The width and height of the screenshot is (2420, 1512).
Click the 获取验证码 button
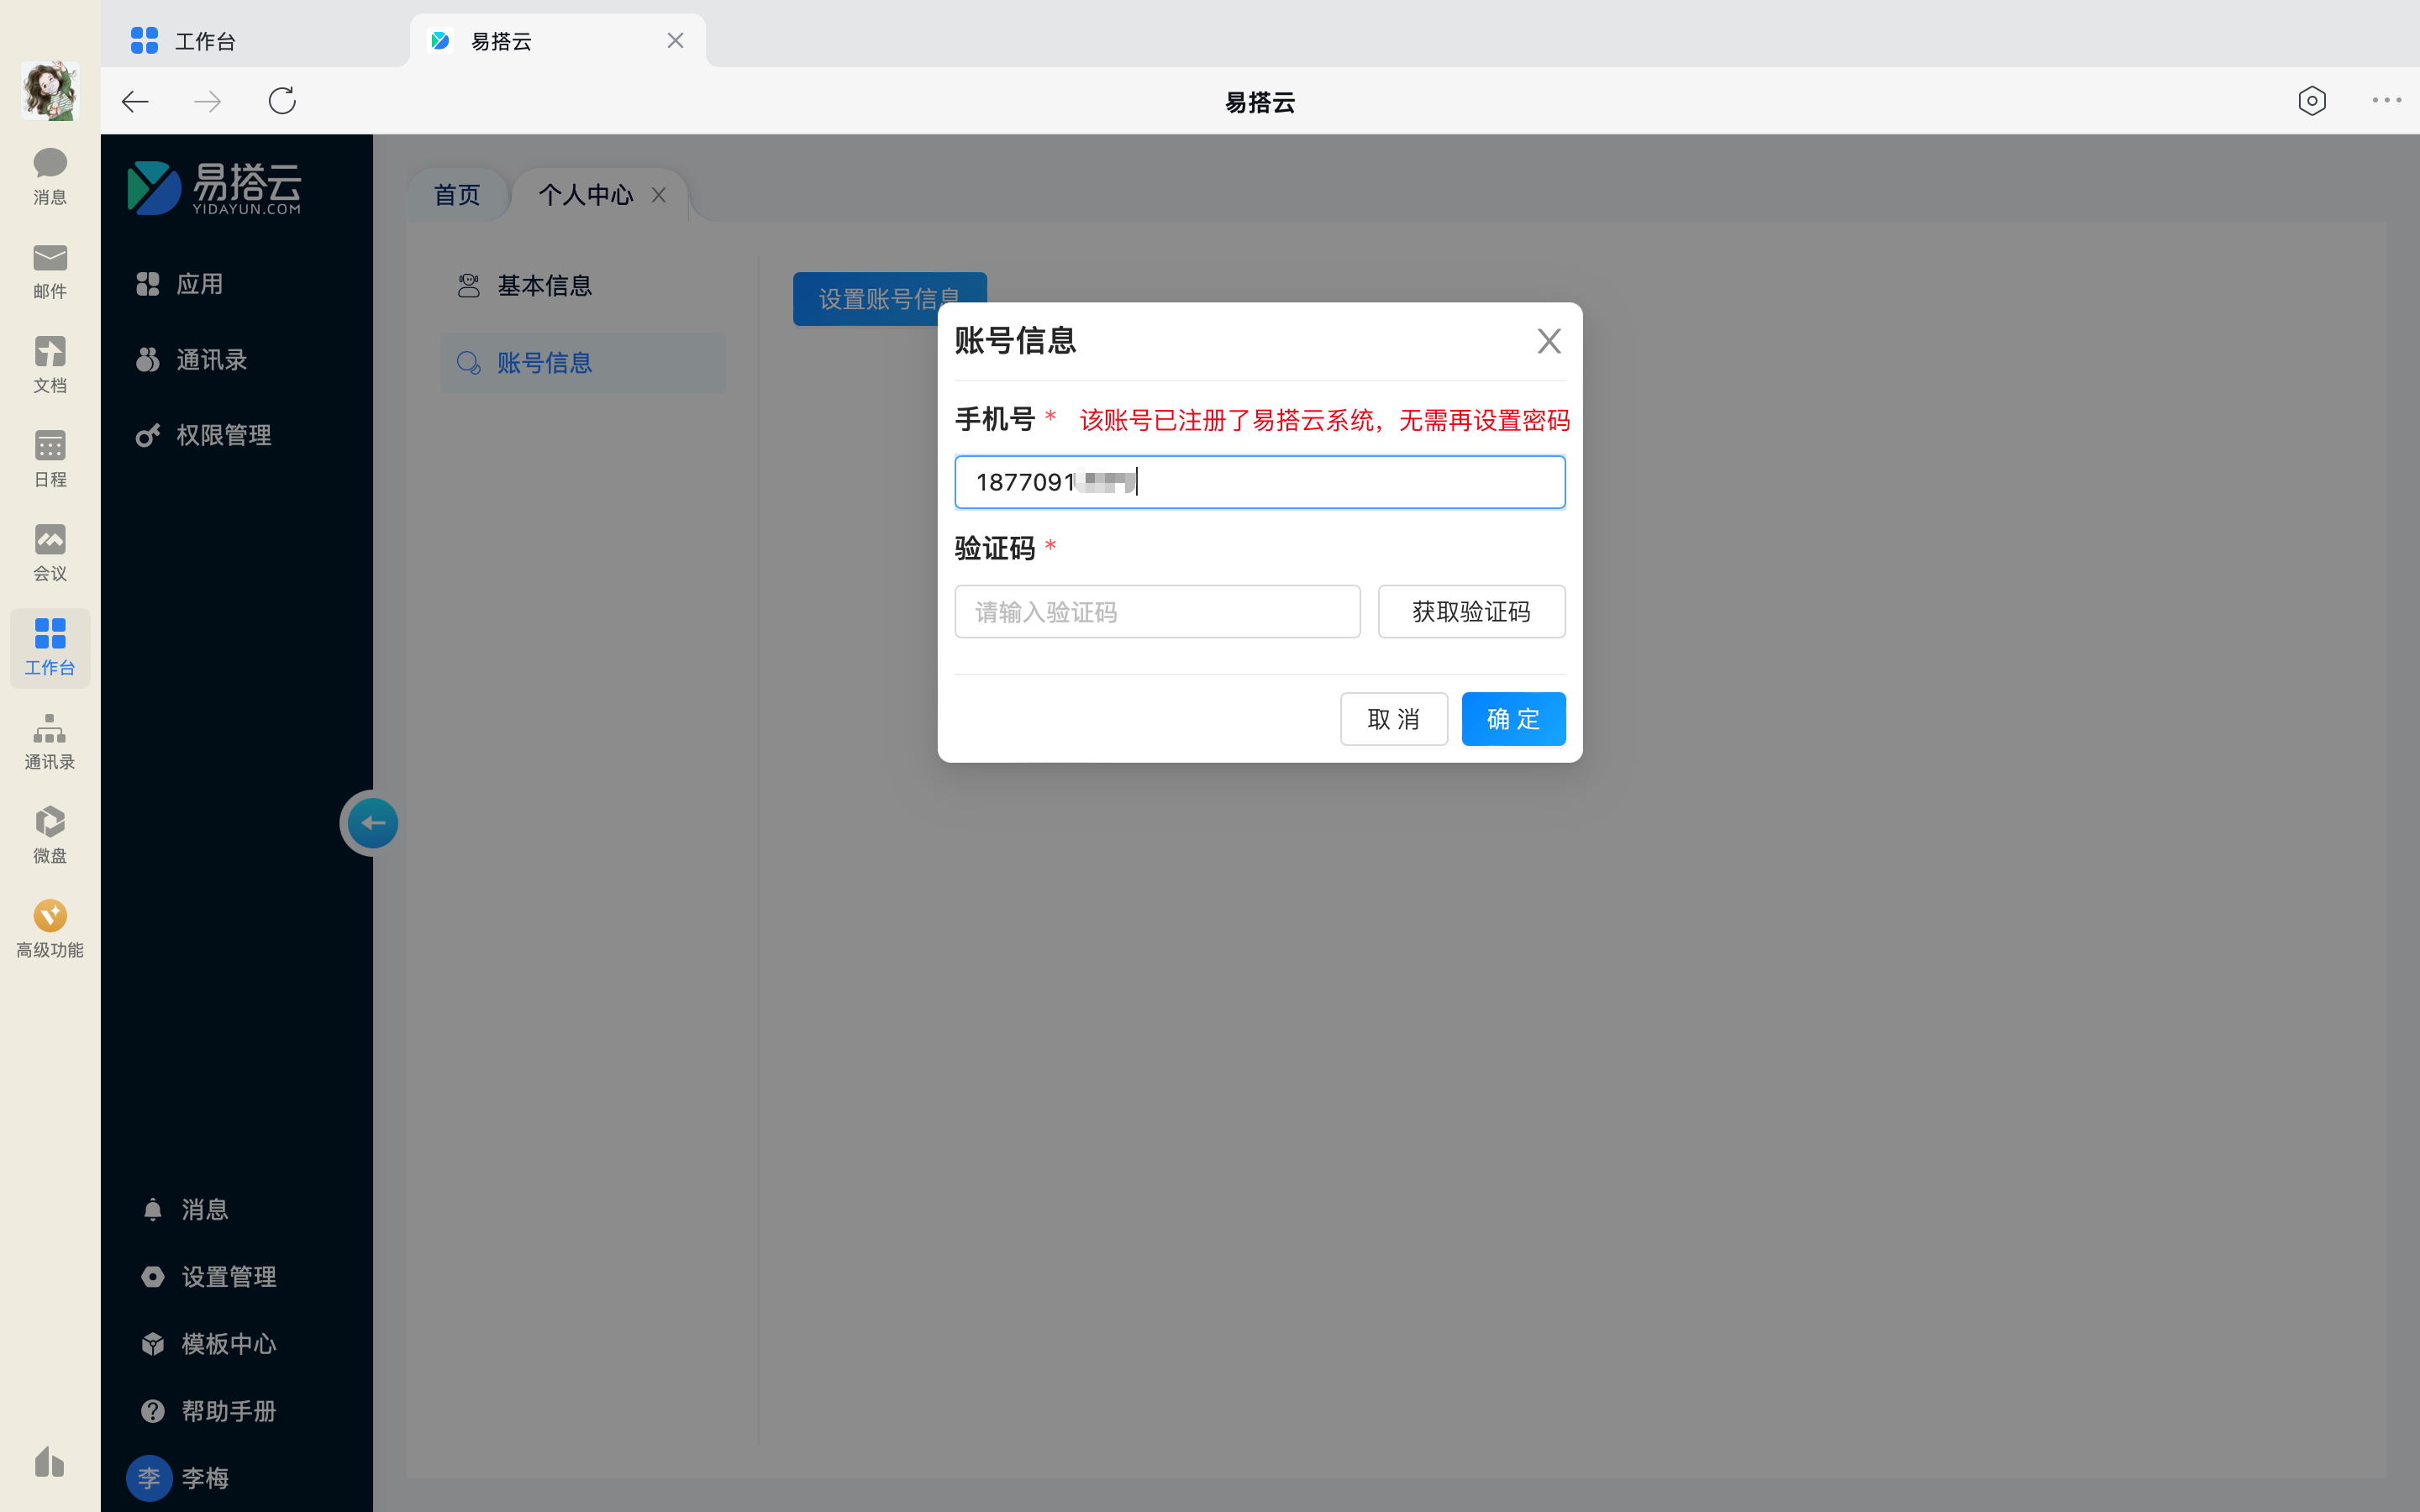coord(1470,611)
